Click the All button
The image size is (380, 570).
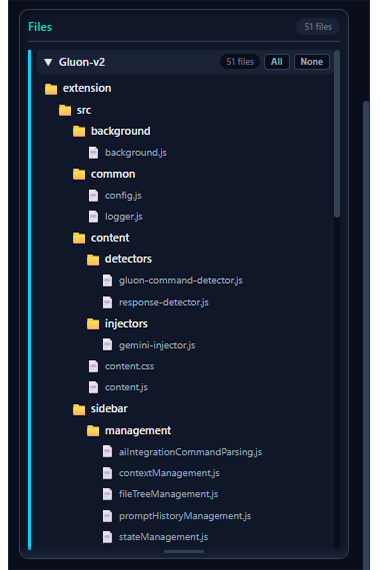(x=276, y=62)
